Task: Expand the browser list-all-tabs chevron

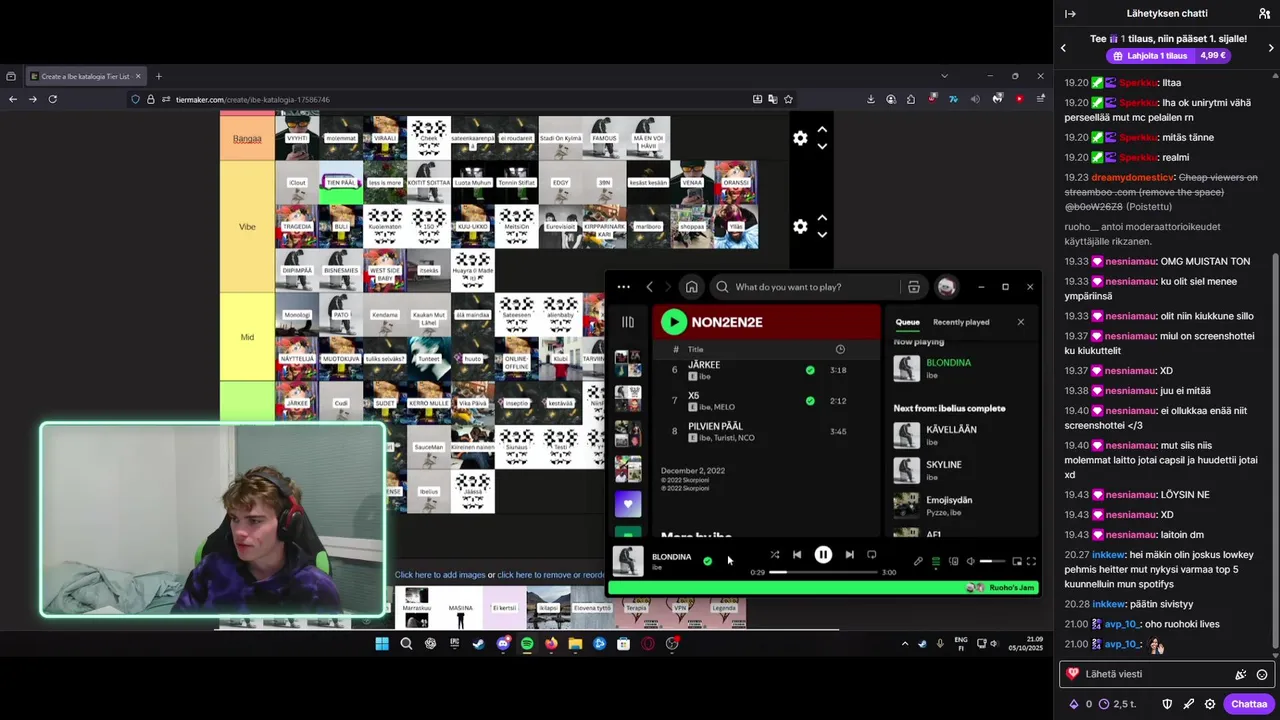Action: pyautogui.click(x=944, y=76)
